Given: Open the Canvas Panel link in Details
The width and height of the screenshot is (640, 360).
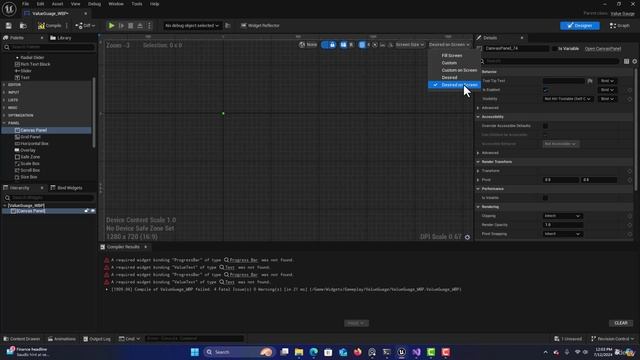Looking at the screenshot, I should [x=603, y=49].
